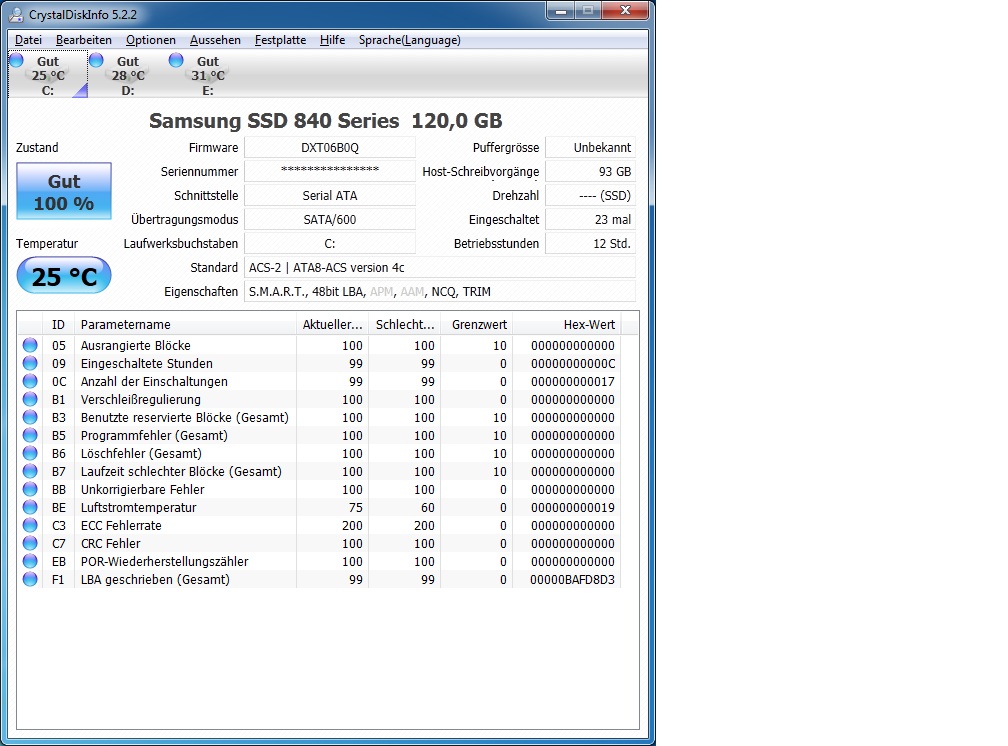Click hex value 000000000019
Viewport: 1008px width, 746px height.
(573, 507)
